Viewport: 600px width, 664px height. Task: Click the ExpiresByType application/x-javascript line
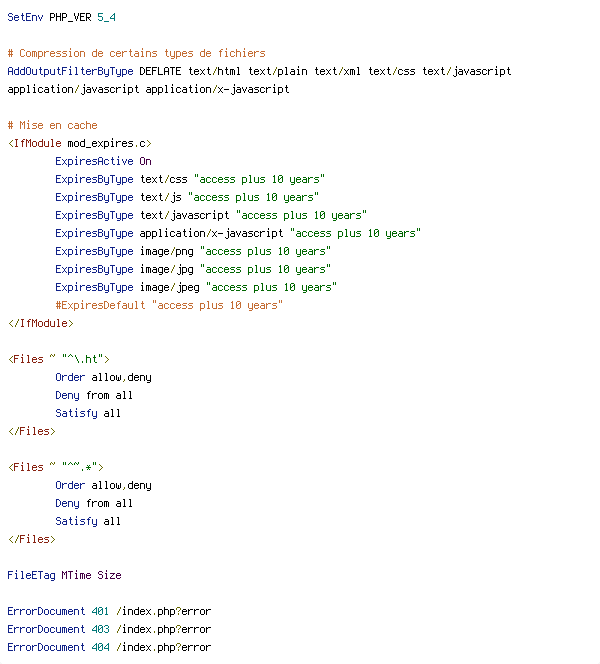[237, 233]
